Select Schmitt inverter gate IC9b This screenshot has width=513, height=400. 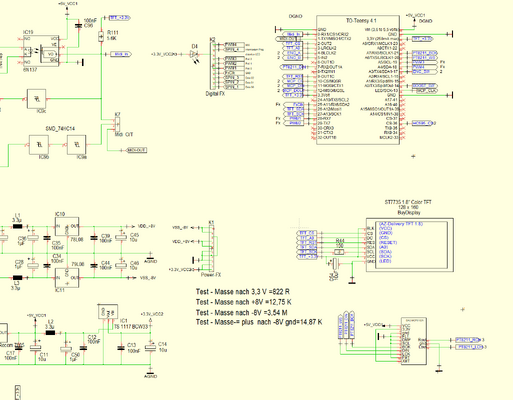tap(39, 145)
